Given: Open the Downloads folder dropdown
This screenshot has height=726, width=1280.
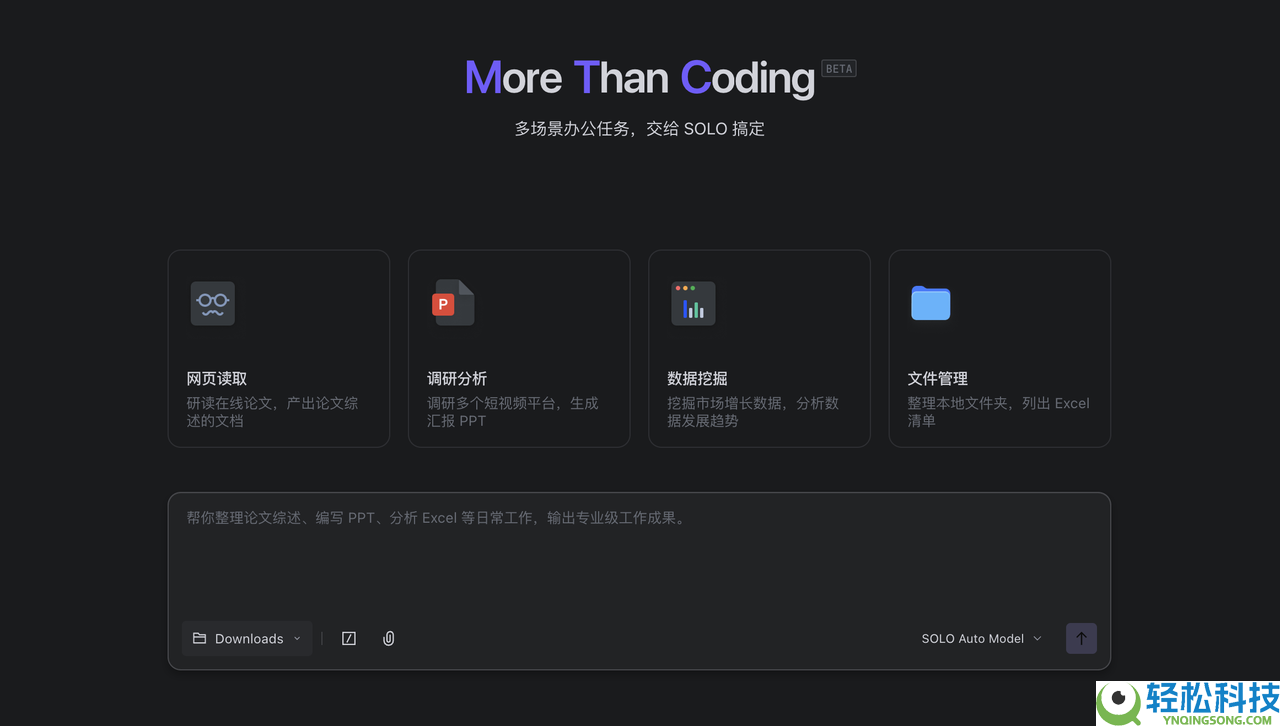Looking at the screenshot, I should 246,638.
